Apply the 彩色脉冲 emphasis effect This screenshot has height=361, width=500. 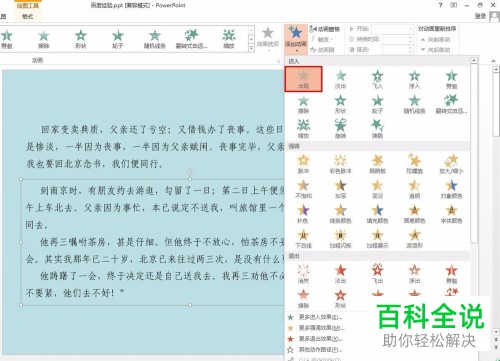point(340,164)
